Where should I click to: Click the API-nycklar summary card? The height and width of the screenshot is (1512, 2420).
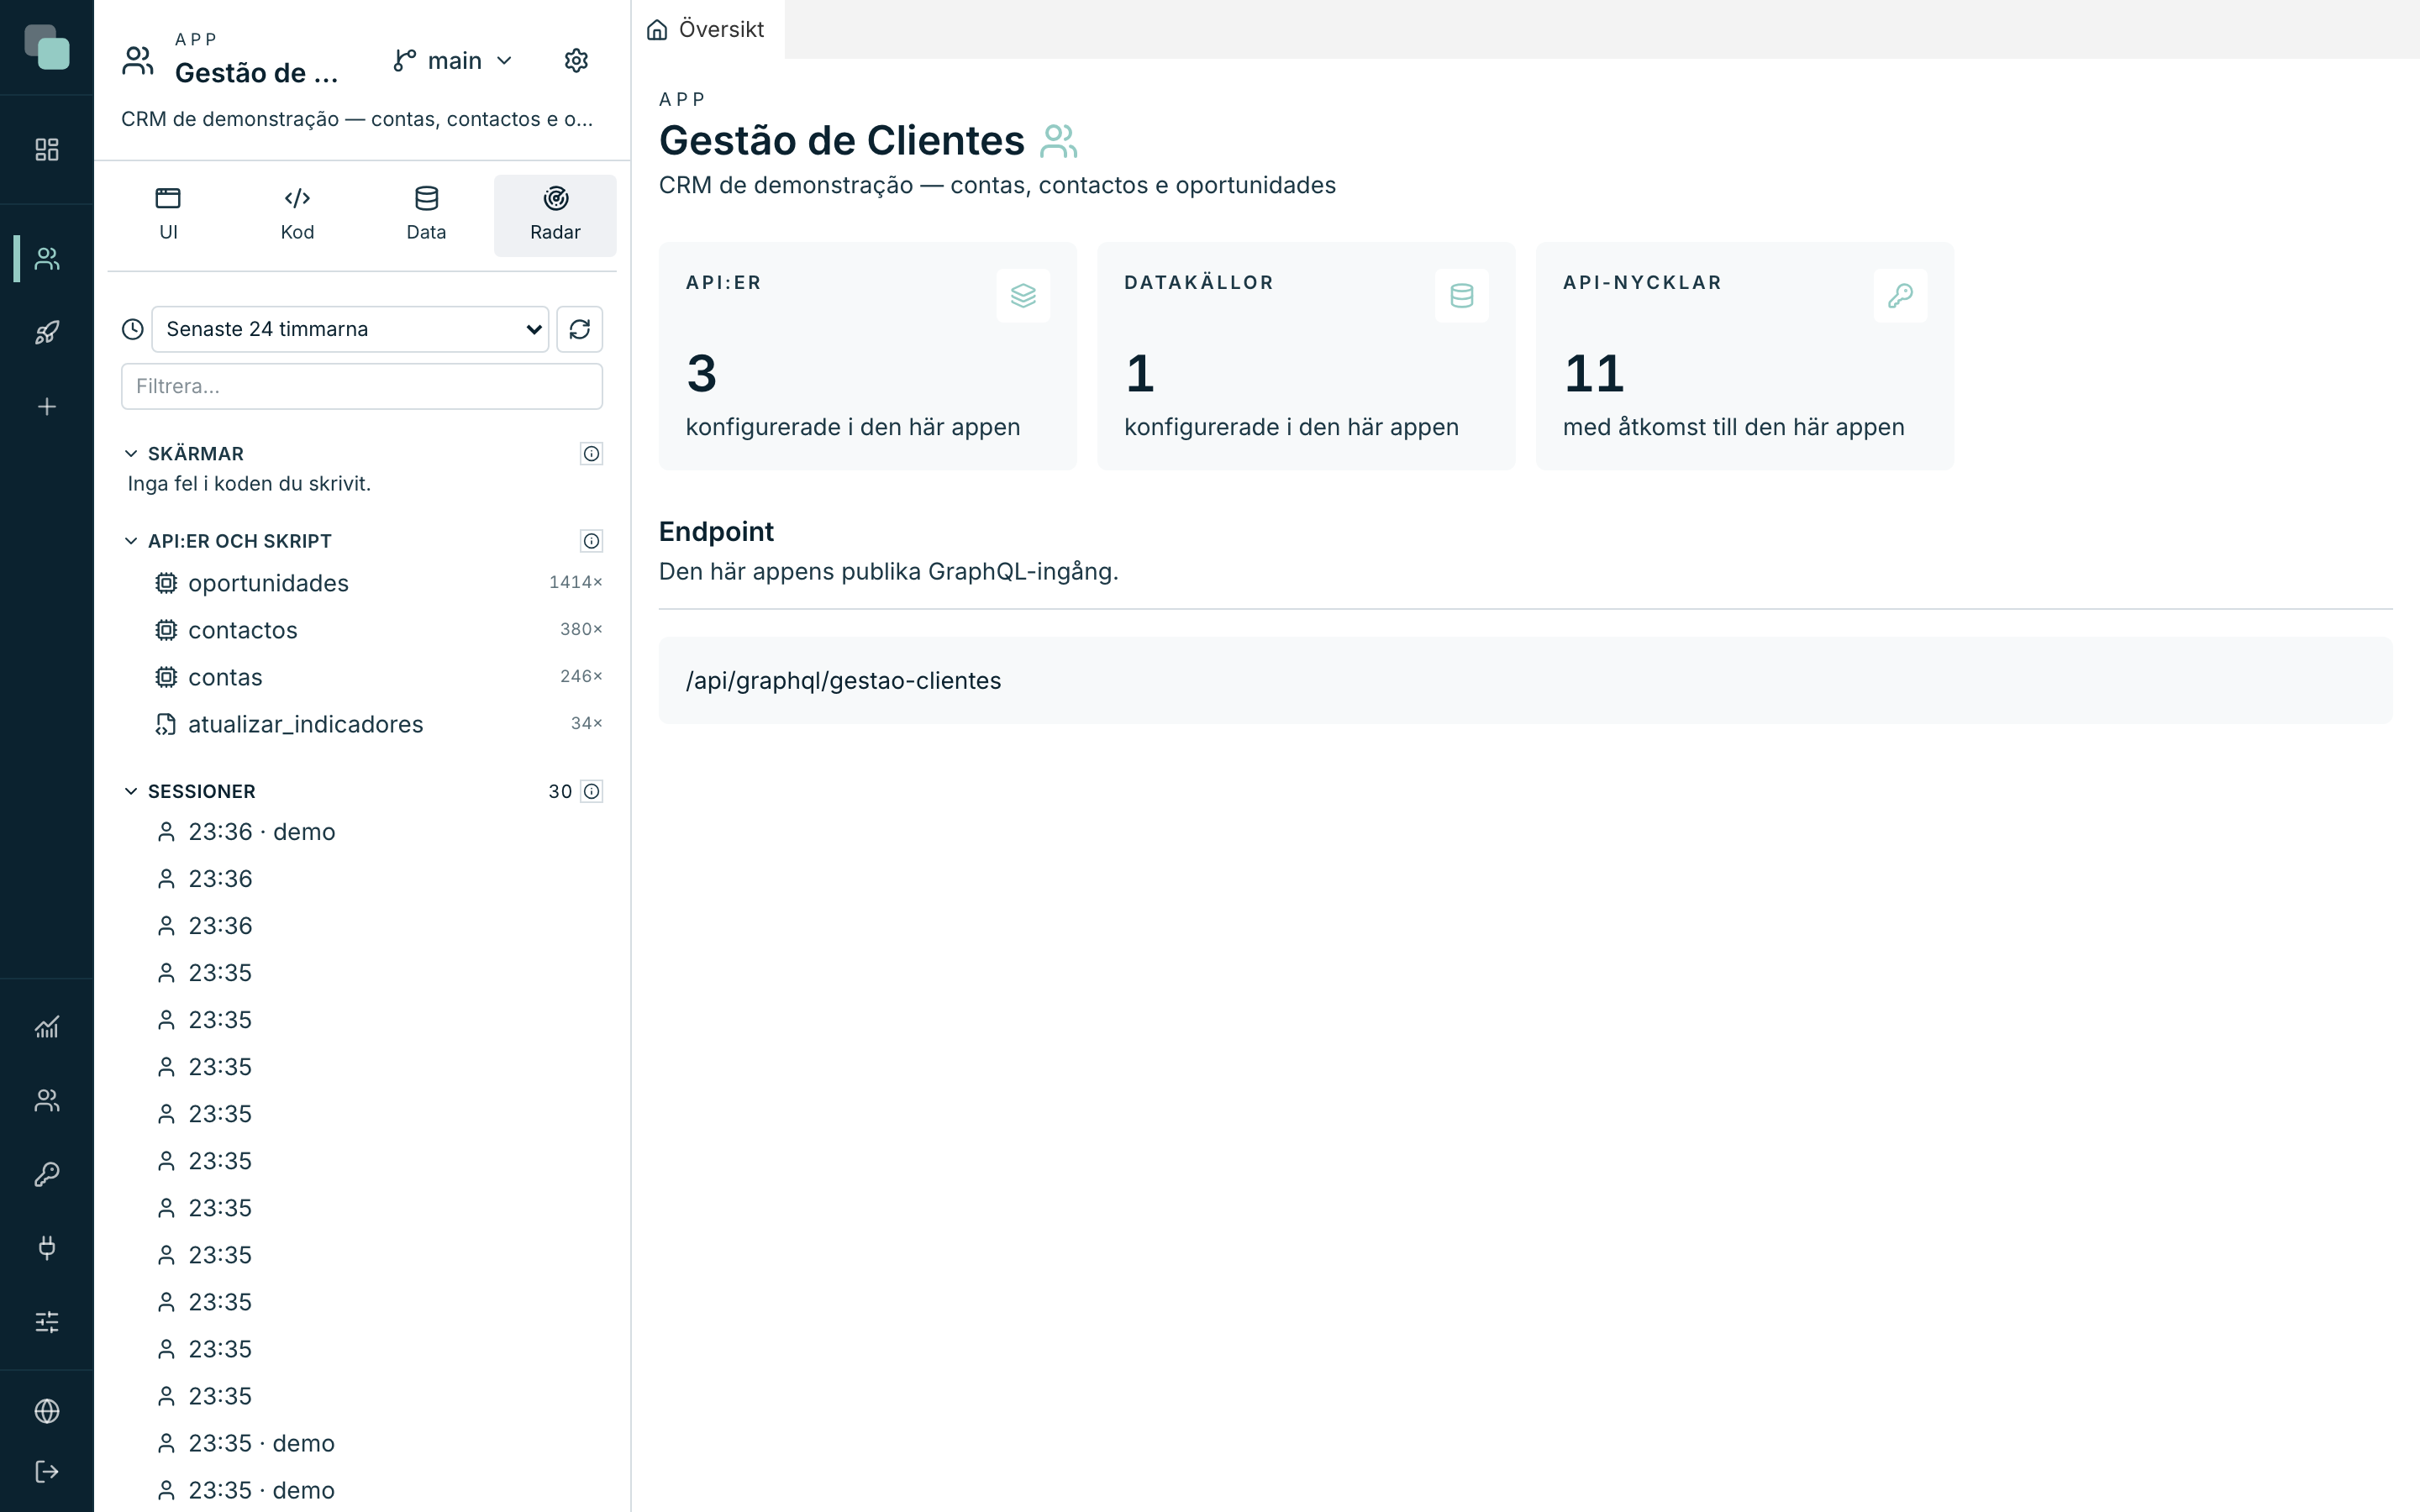(1745, 356)
